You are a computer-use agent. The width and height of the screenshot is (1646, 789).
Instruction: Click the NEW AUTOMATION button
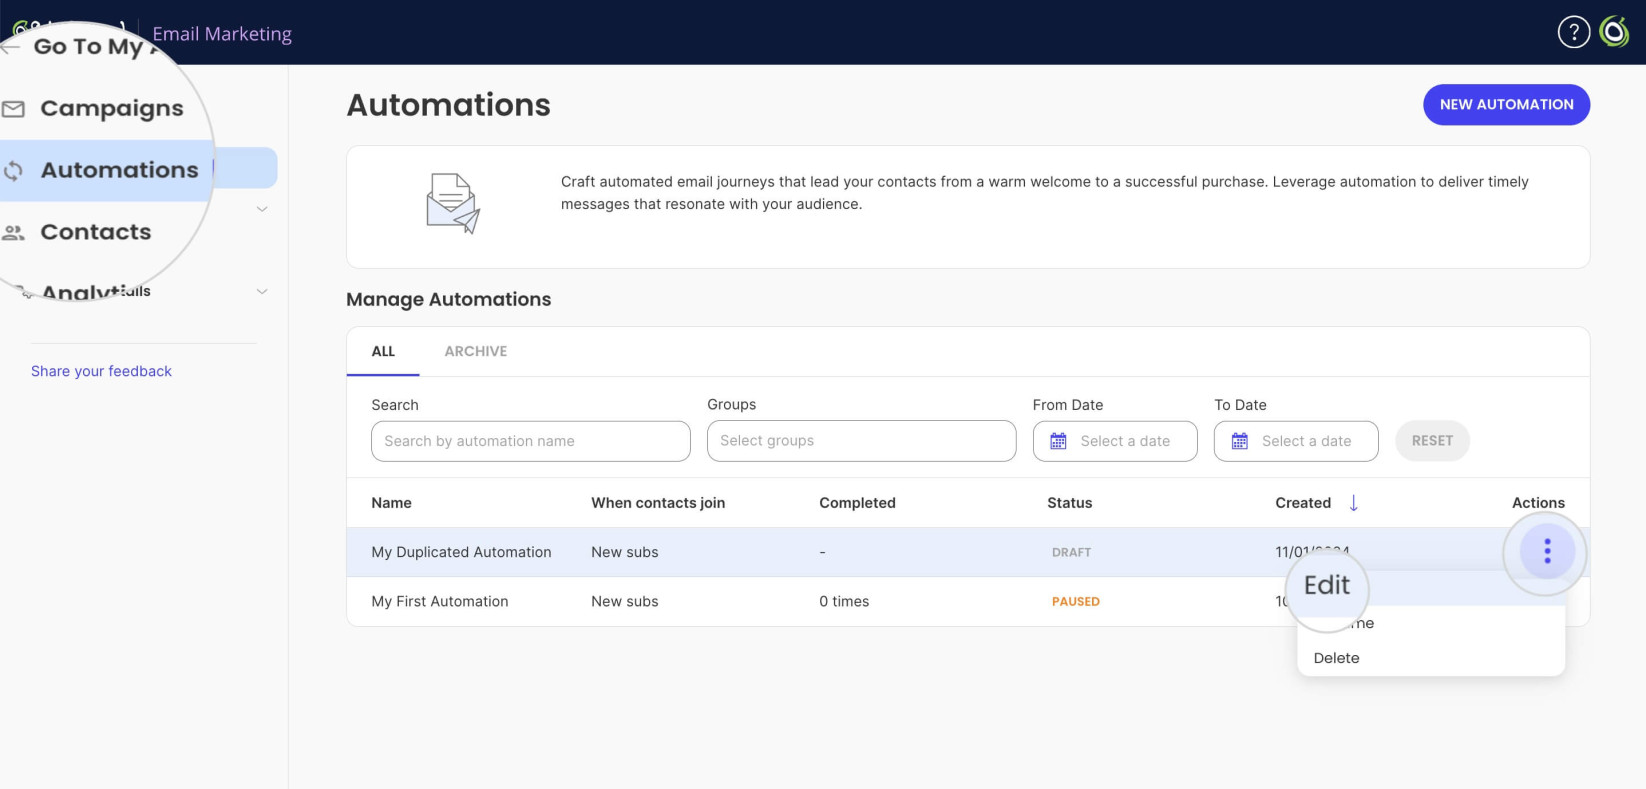click(1506, 104)
